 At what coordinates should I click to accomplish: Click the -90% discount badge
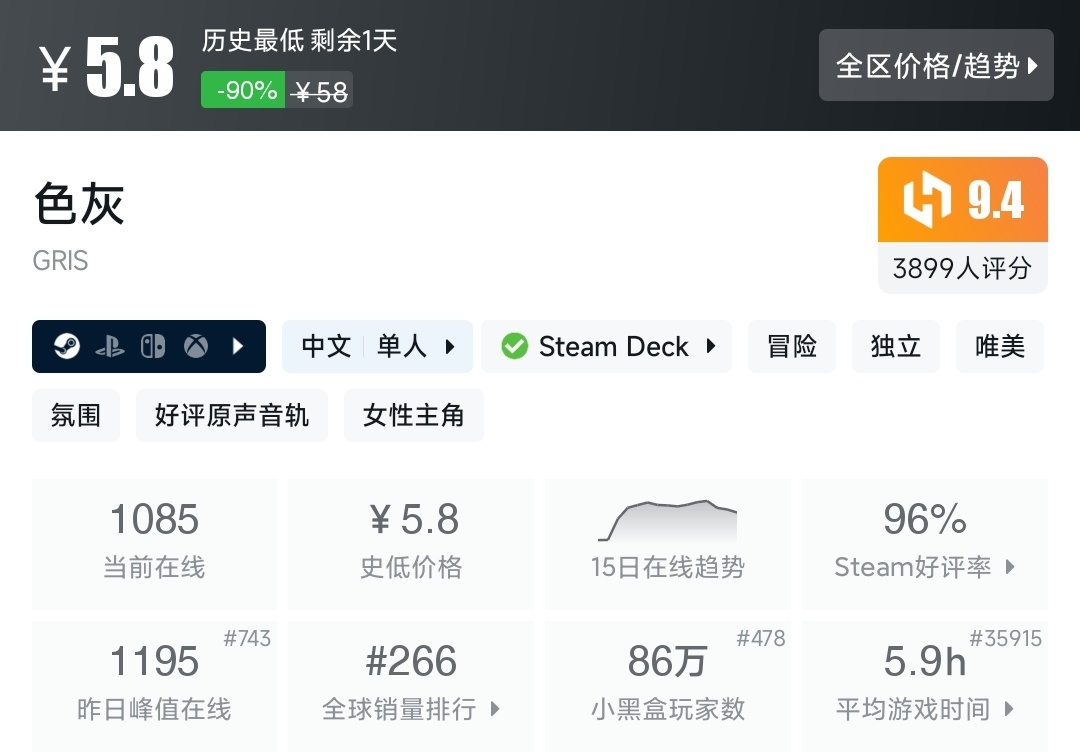[x=243, y=91]
